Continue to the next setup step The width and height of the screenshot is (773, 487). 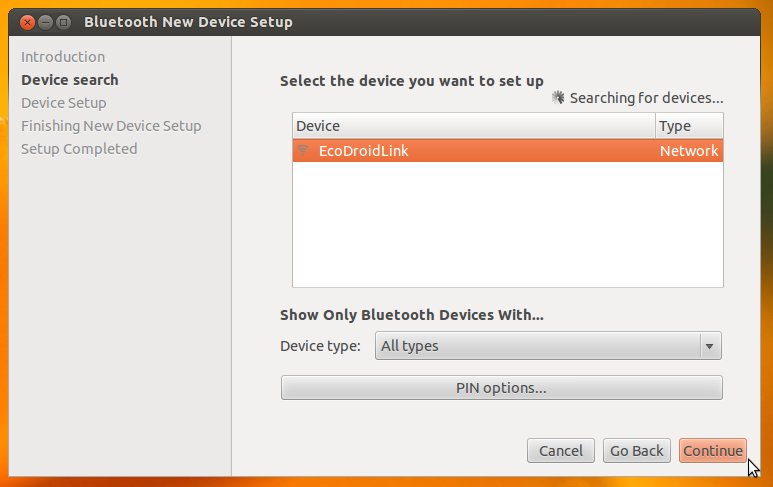712,451
